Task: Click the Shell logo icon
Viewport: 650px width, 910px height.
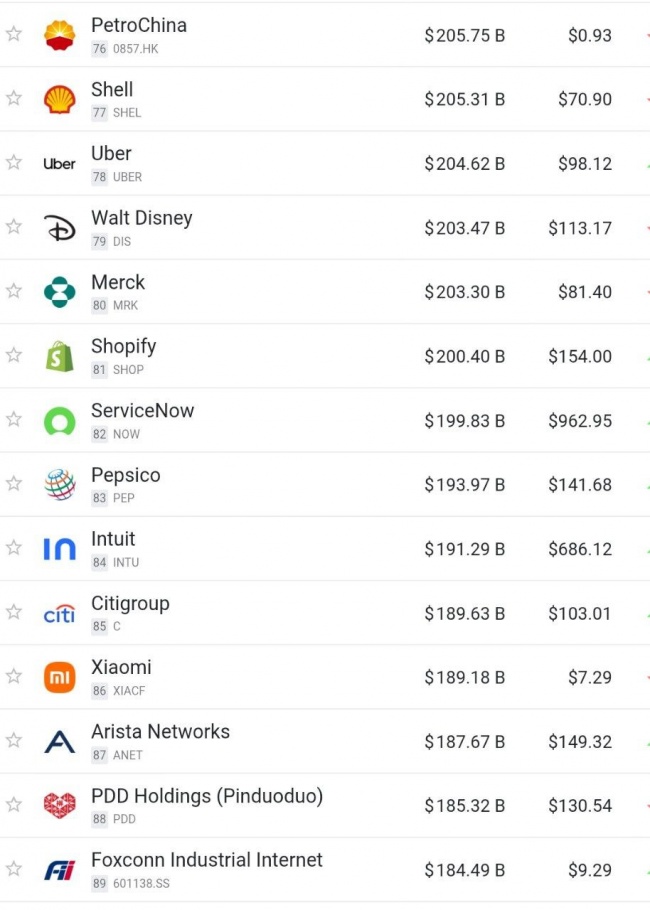Action: [x=59, y=99]
